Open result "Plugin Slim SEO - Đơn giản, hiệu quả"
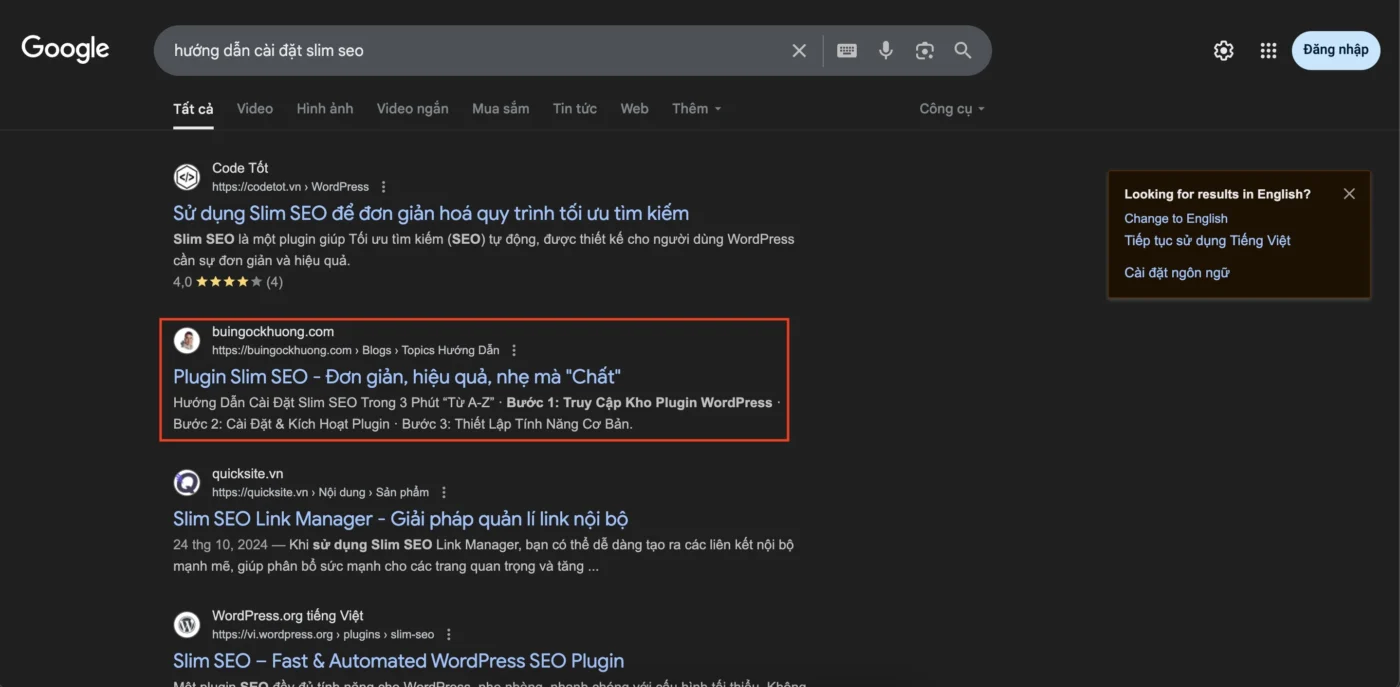 click(397, 377)
